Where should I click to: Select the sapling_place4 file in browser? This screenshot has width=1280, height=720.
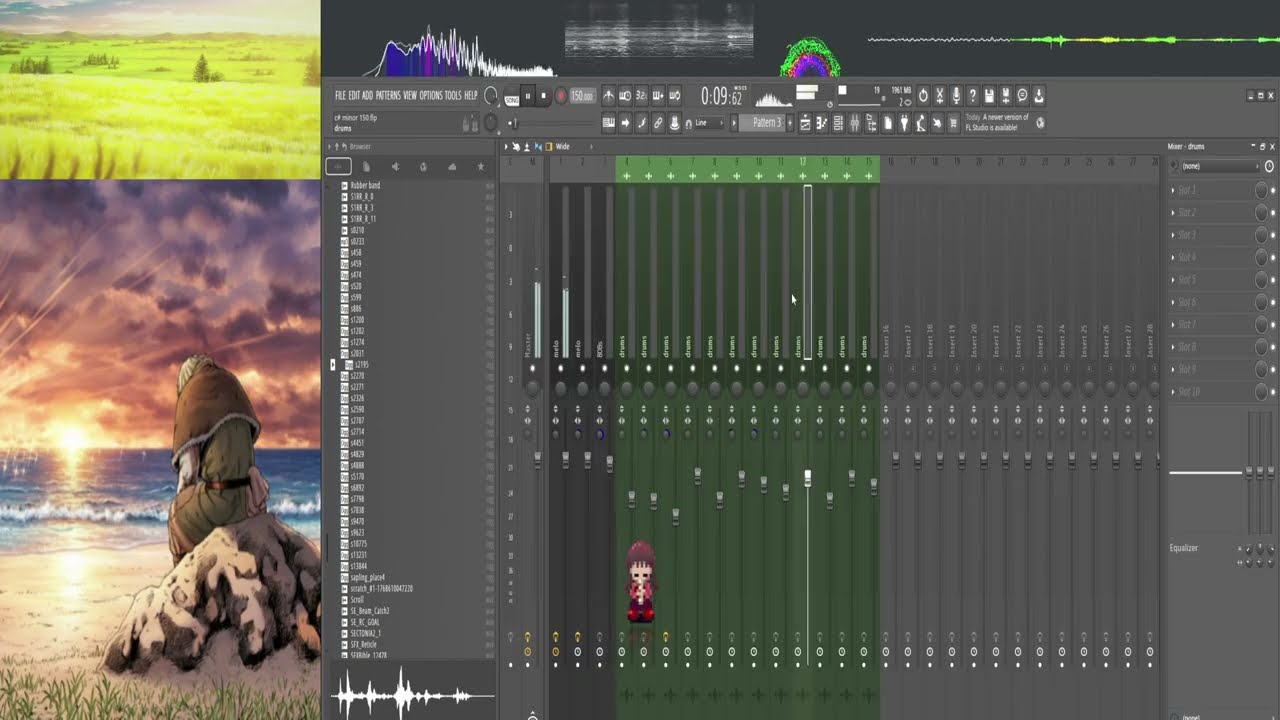pos(367,577)
